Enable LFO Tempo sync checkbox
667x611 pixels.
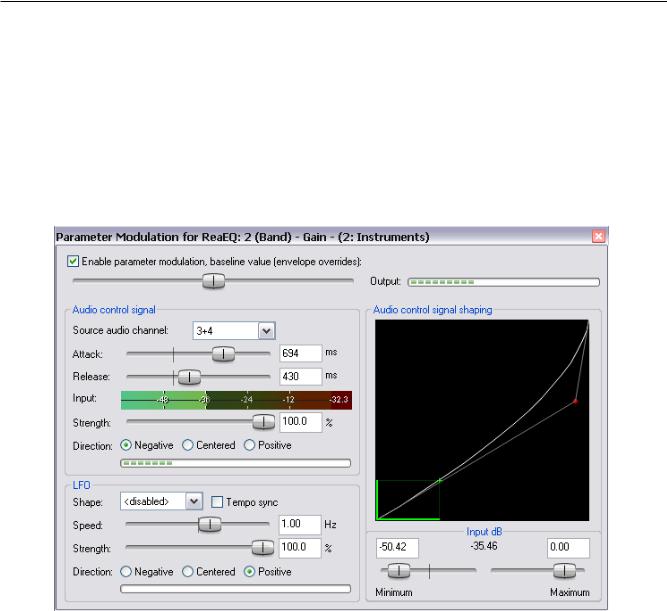point(217,502)
